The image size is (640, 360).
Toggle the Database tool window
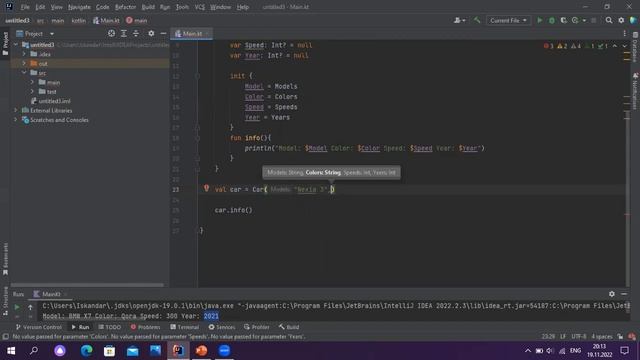[x=635, y=47]
